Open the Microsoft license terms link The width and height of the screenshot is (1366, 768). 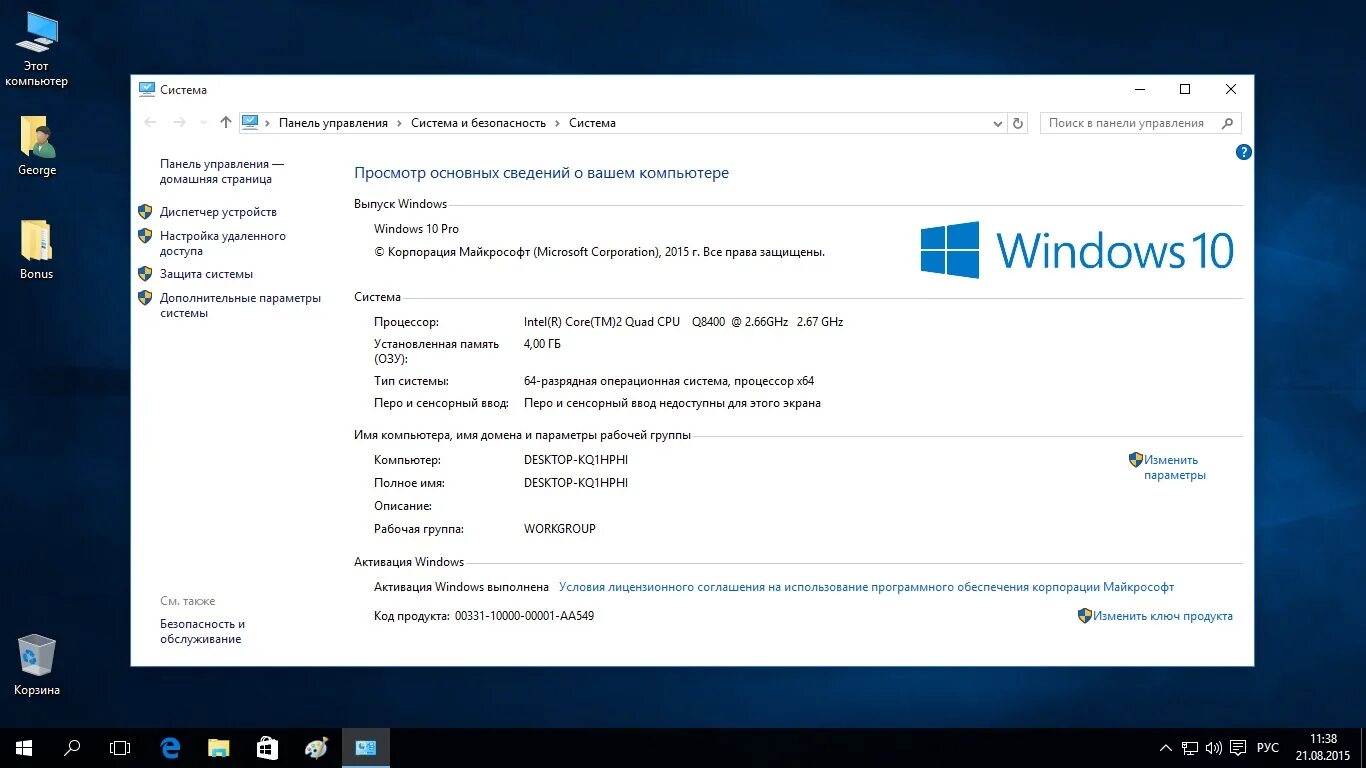(x=866, y=587)
